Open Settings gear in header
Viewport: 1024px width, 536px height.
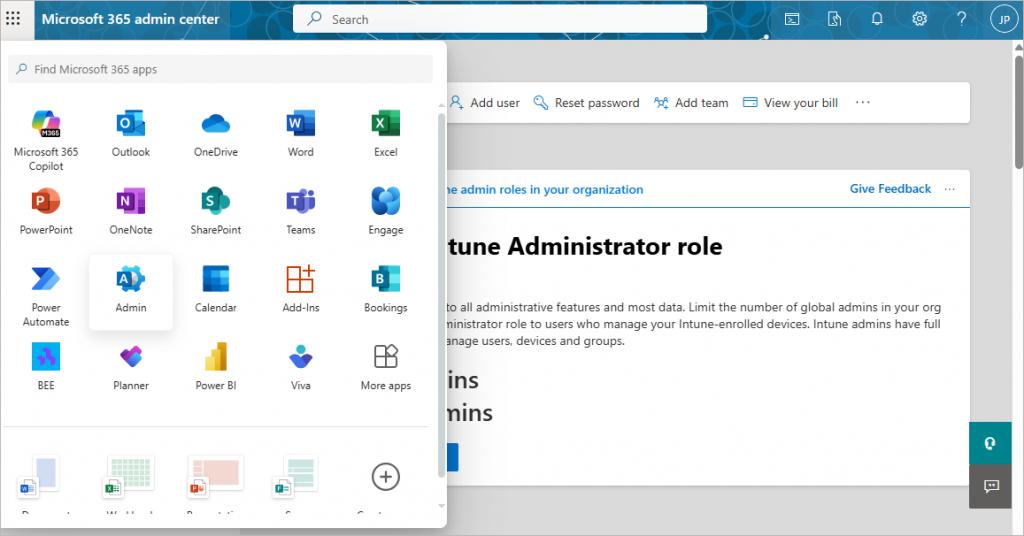919,19
